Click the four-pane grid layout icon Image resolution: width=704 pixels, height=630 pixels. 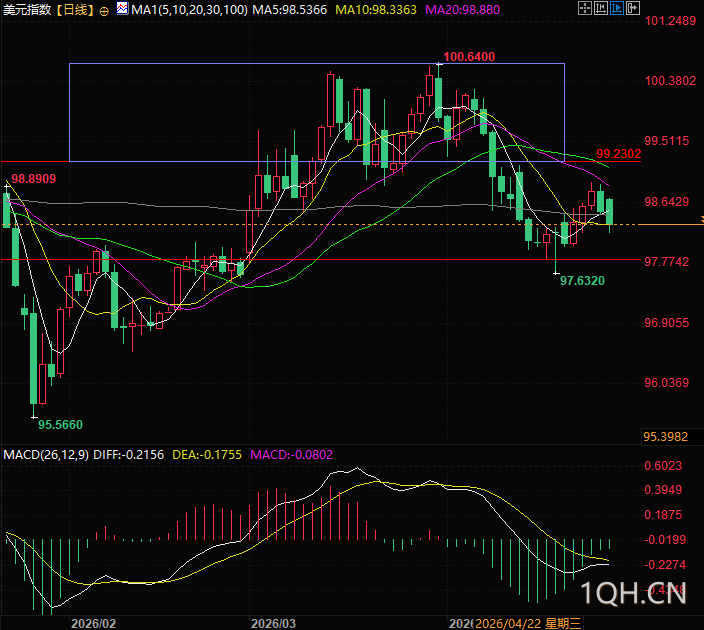tap(585, 8)
